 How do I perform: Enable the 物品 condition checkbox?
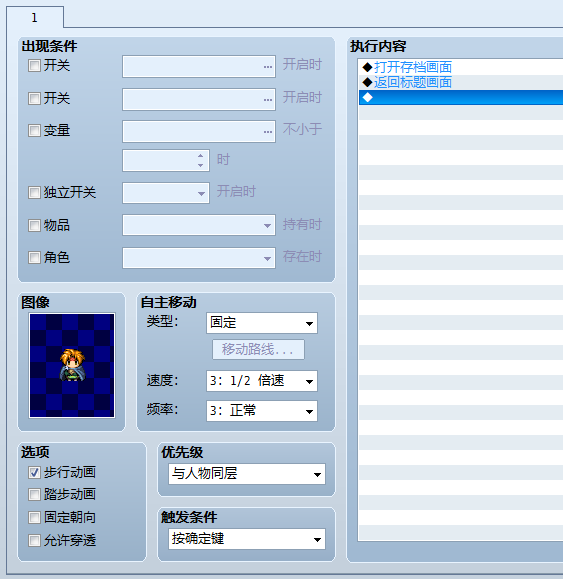[x=34, y=225]
